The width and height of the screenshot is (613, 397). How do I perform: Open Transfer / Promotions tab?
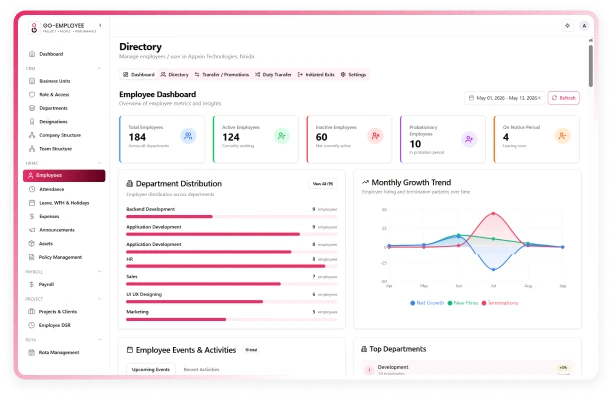tap(222, 74)
